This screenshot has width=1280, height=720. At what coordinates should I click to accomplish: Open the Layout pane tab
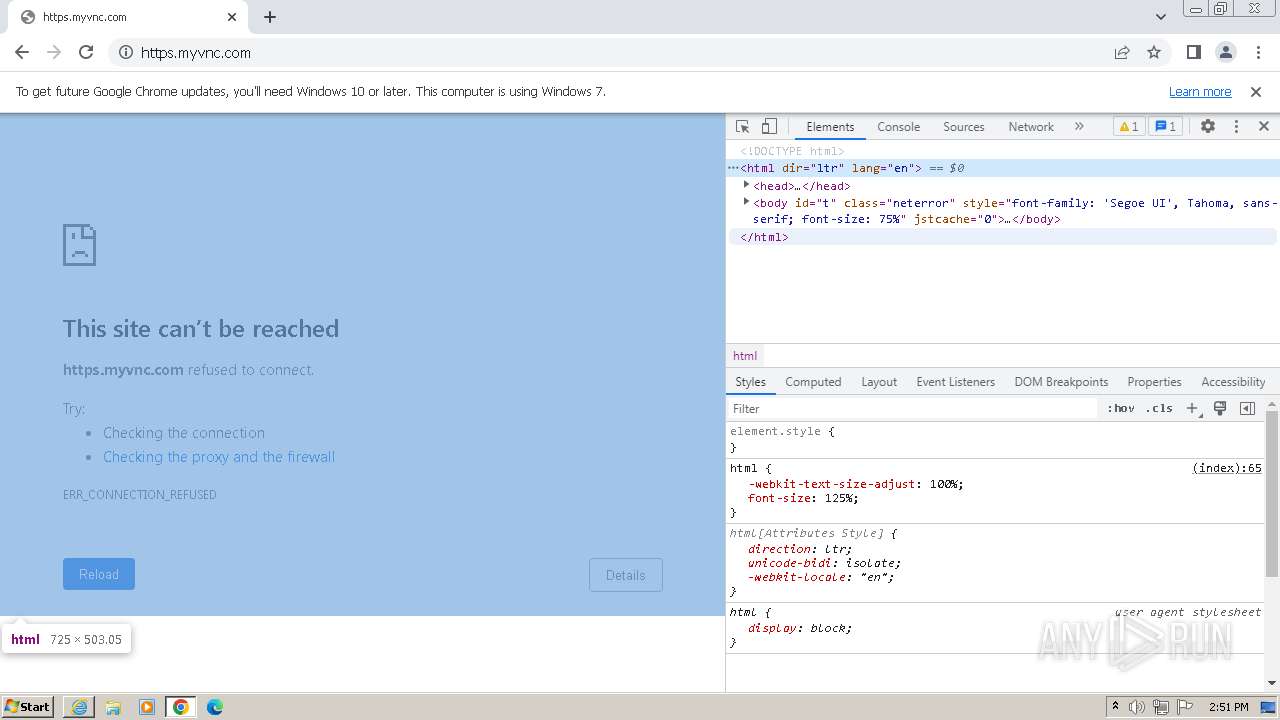[879, 382]
